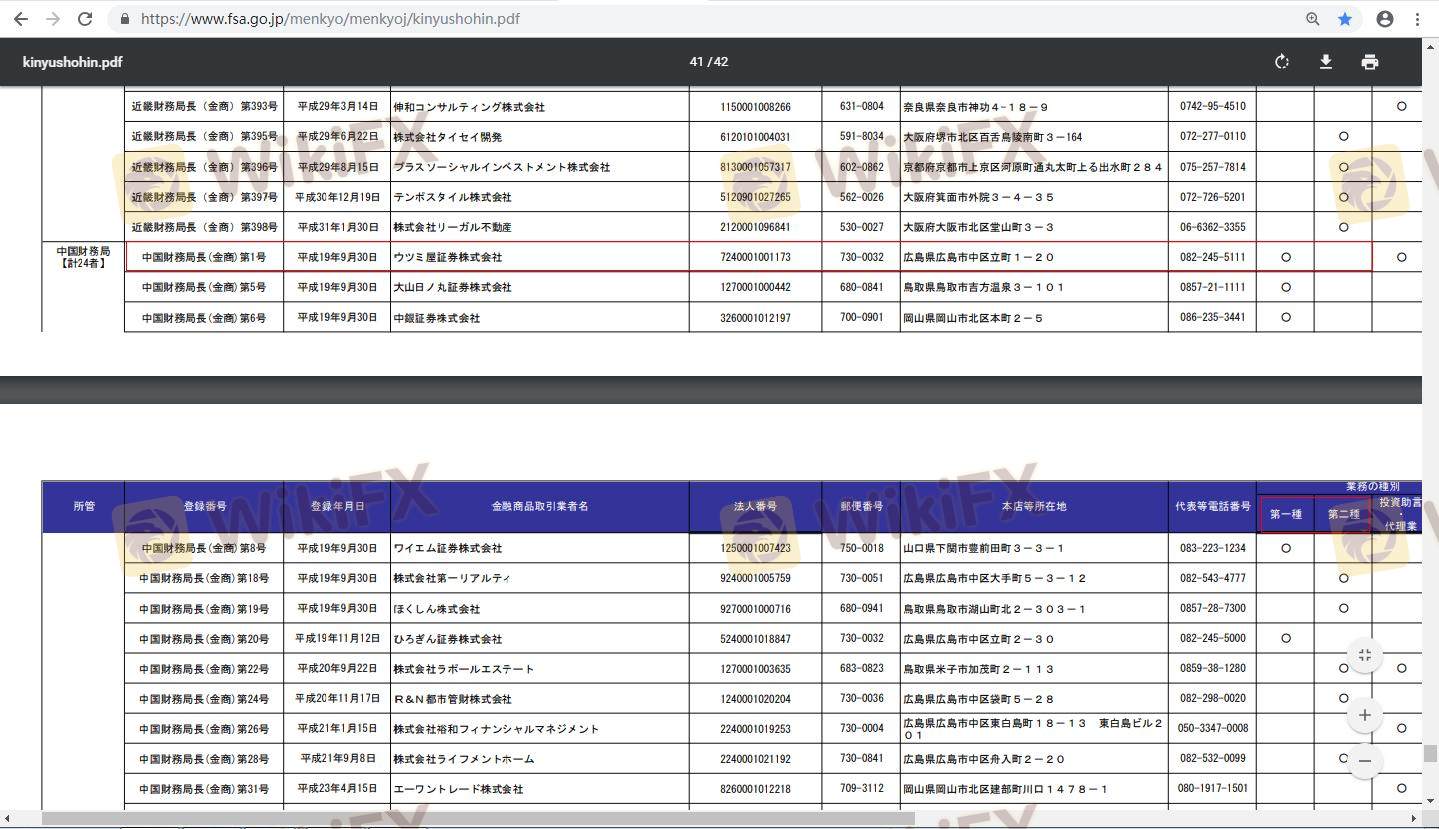
Task: Select the 第一種 column header
Action: tap(1286, 514)
